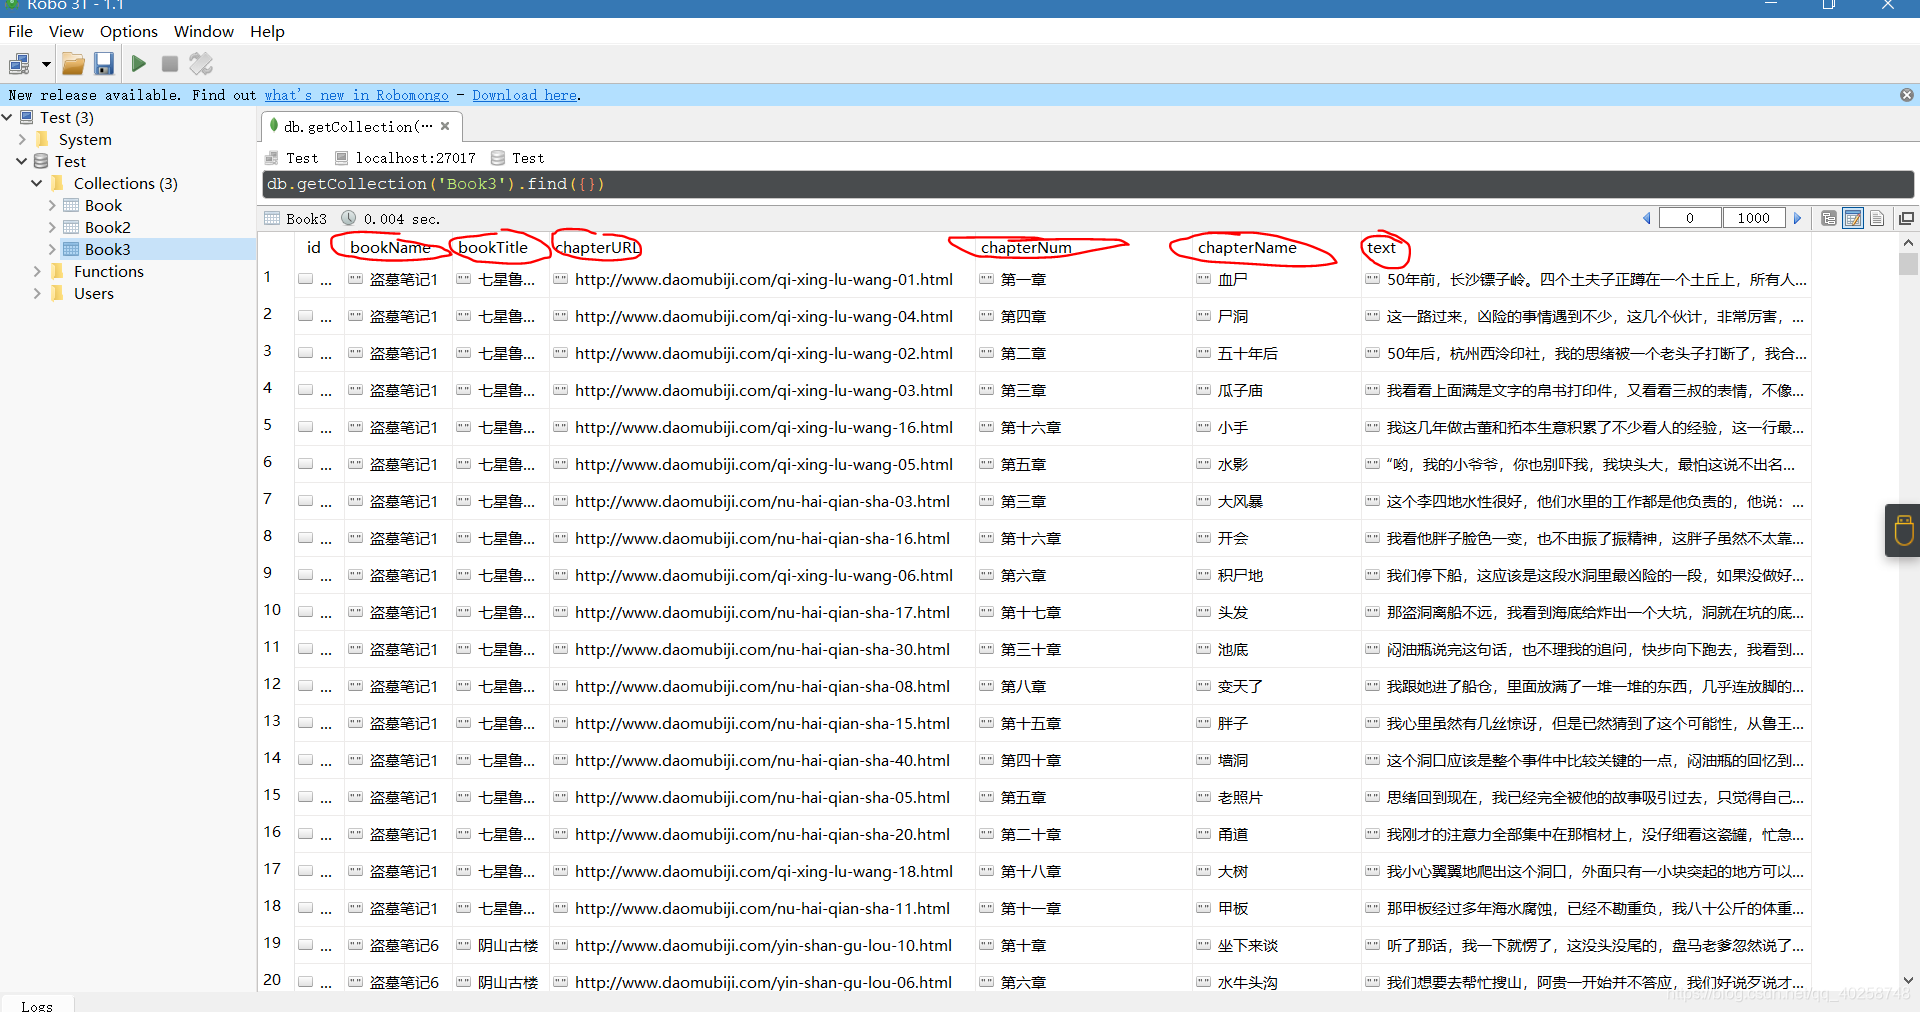The width and height of the screenshot is (1920, 1012).
Task: Go to previous page of results
Action: (1646, 218)
